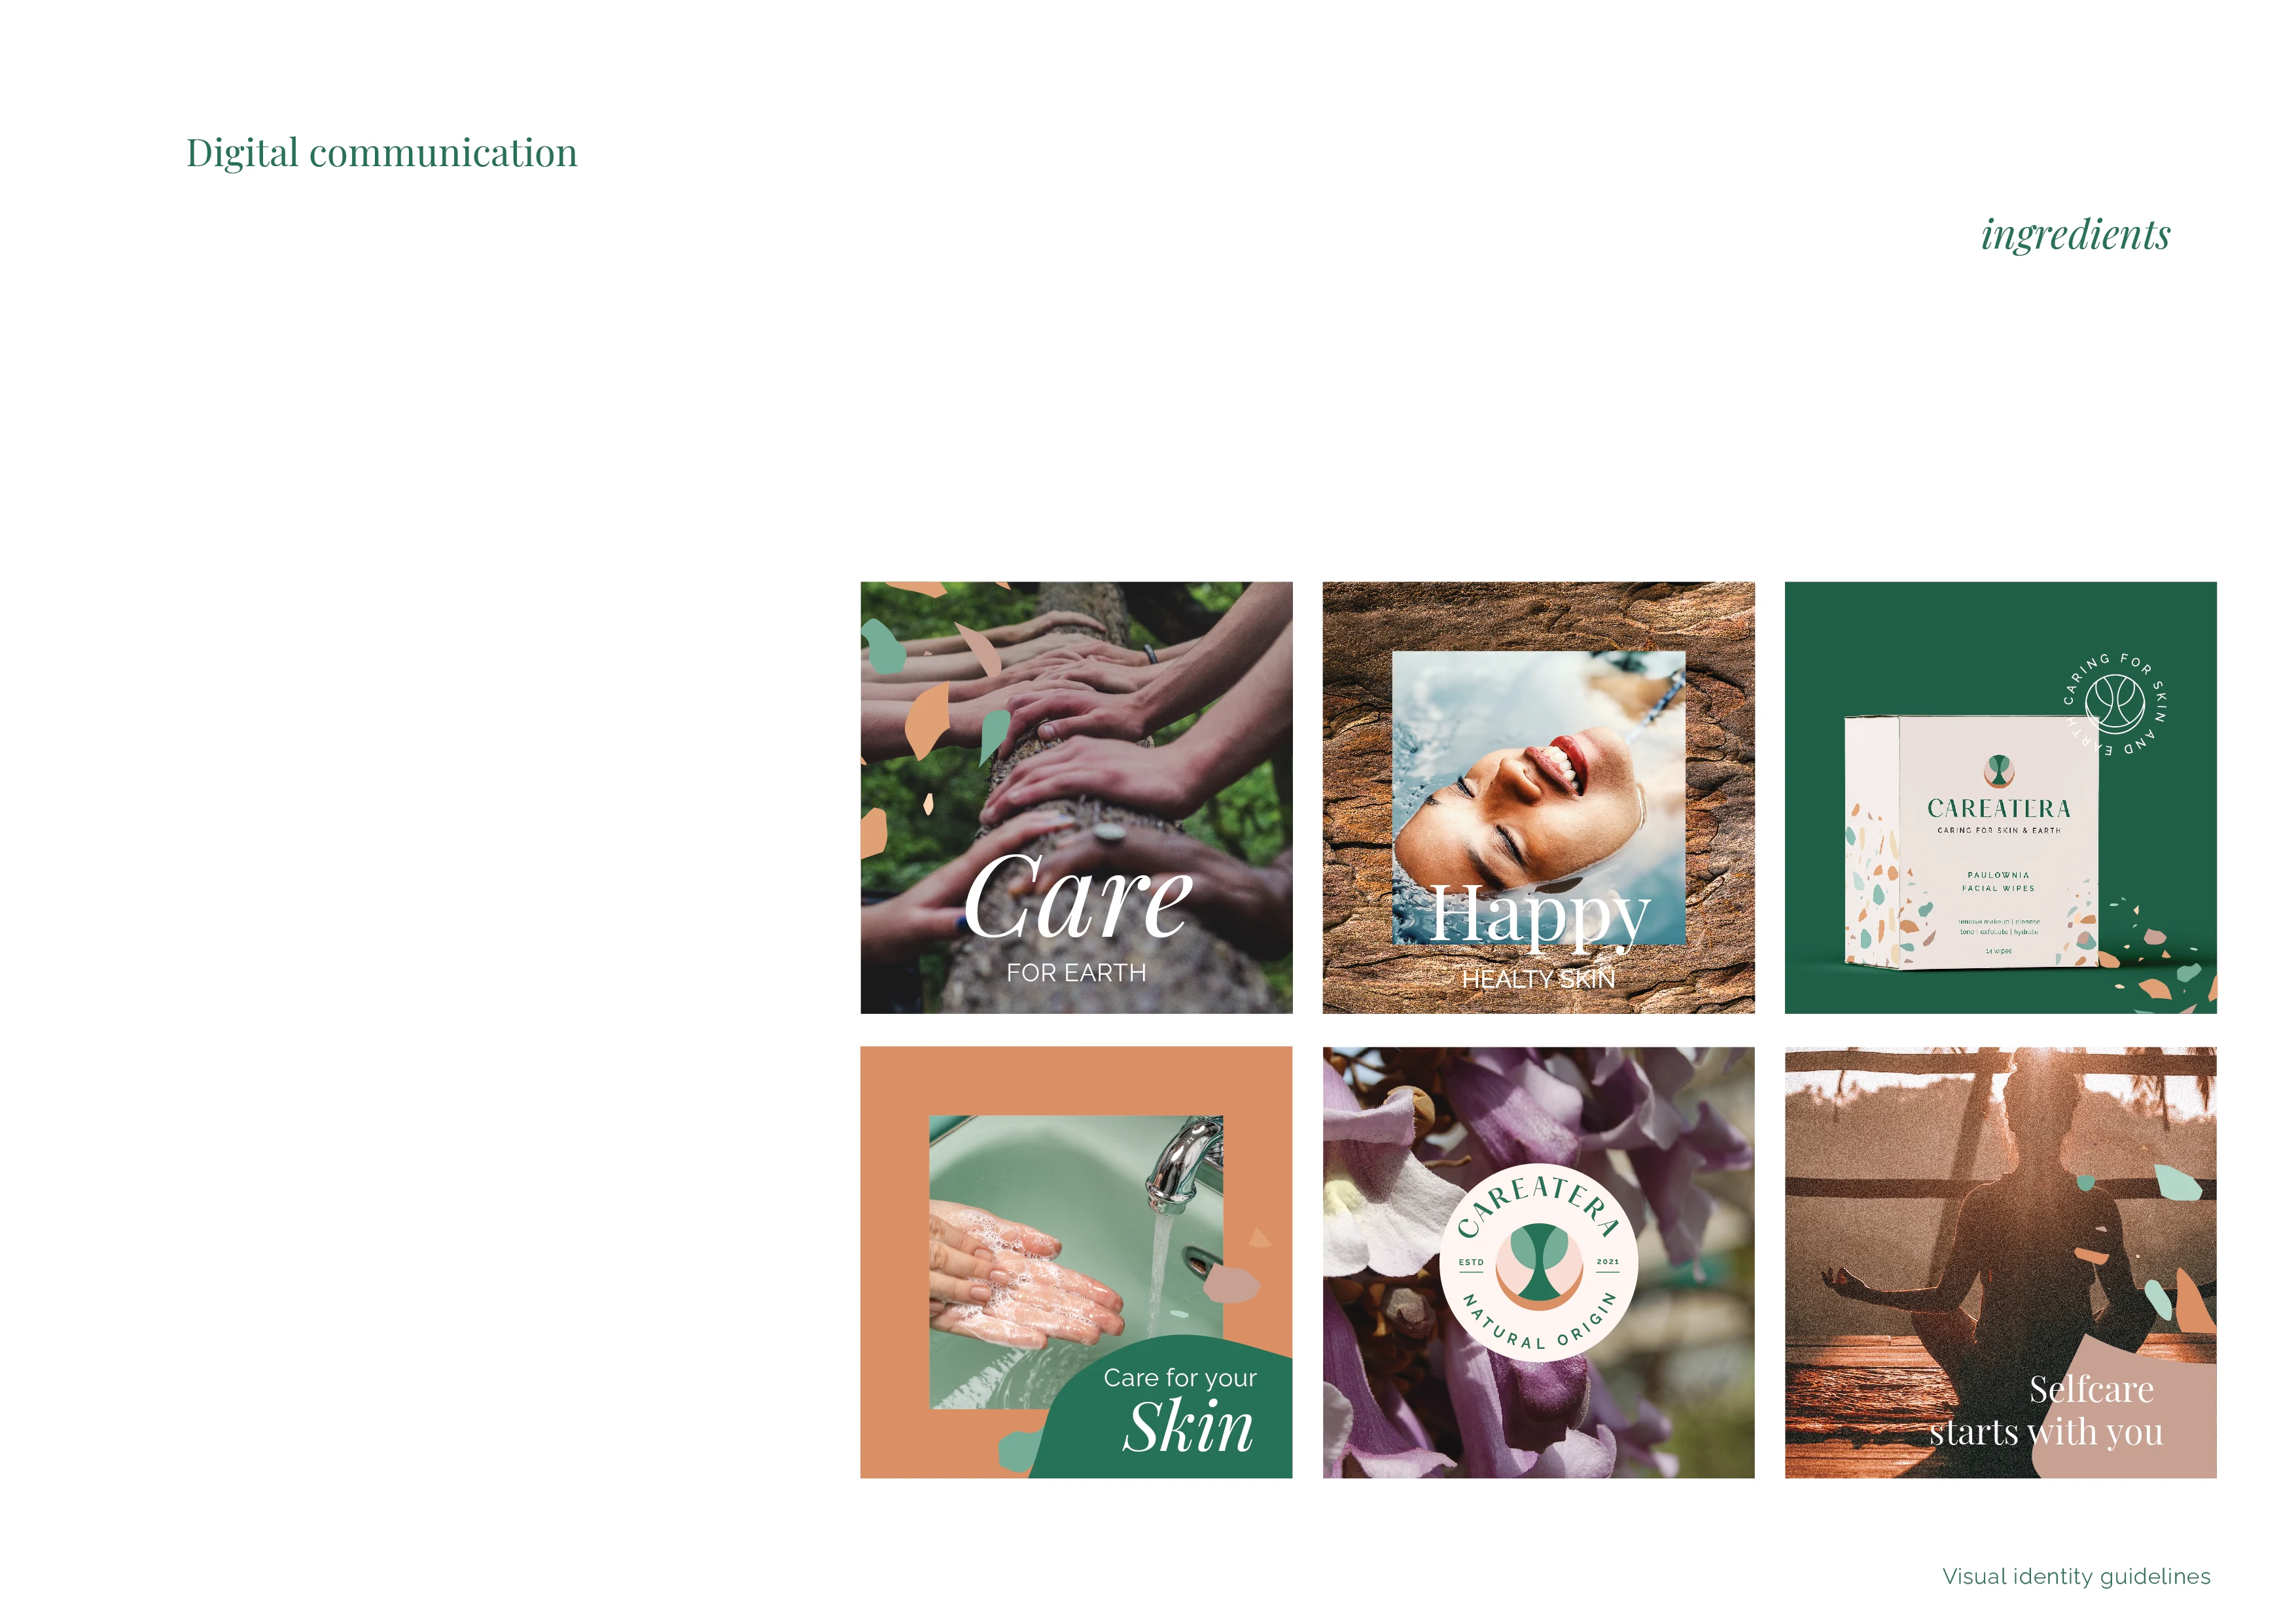Screen dimensions: 2296x1623
Task: Click the 'CAREATERA' wordmark on the box
Action: [1998, 808]
